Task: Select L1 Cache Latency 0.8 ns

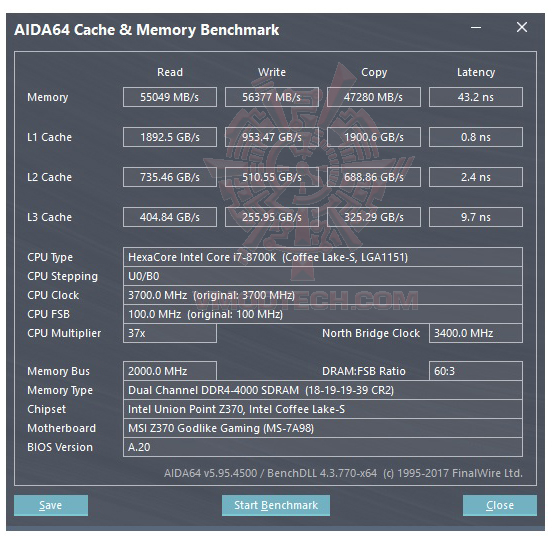Action: pos(476,137)
